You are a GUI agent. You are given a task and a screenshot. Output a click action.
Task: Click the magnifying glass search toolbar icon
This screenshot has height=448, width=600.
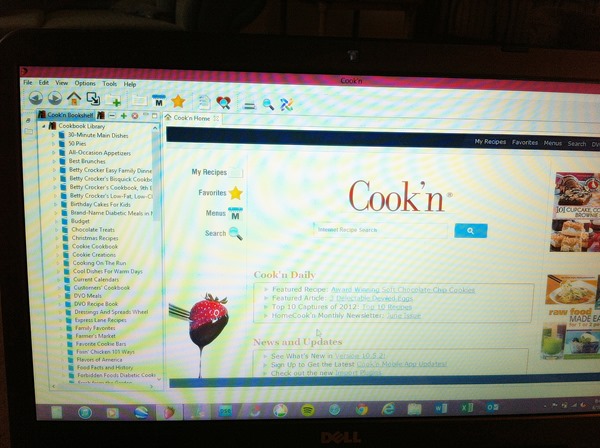coord(268,104)
